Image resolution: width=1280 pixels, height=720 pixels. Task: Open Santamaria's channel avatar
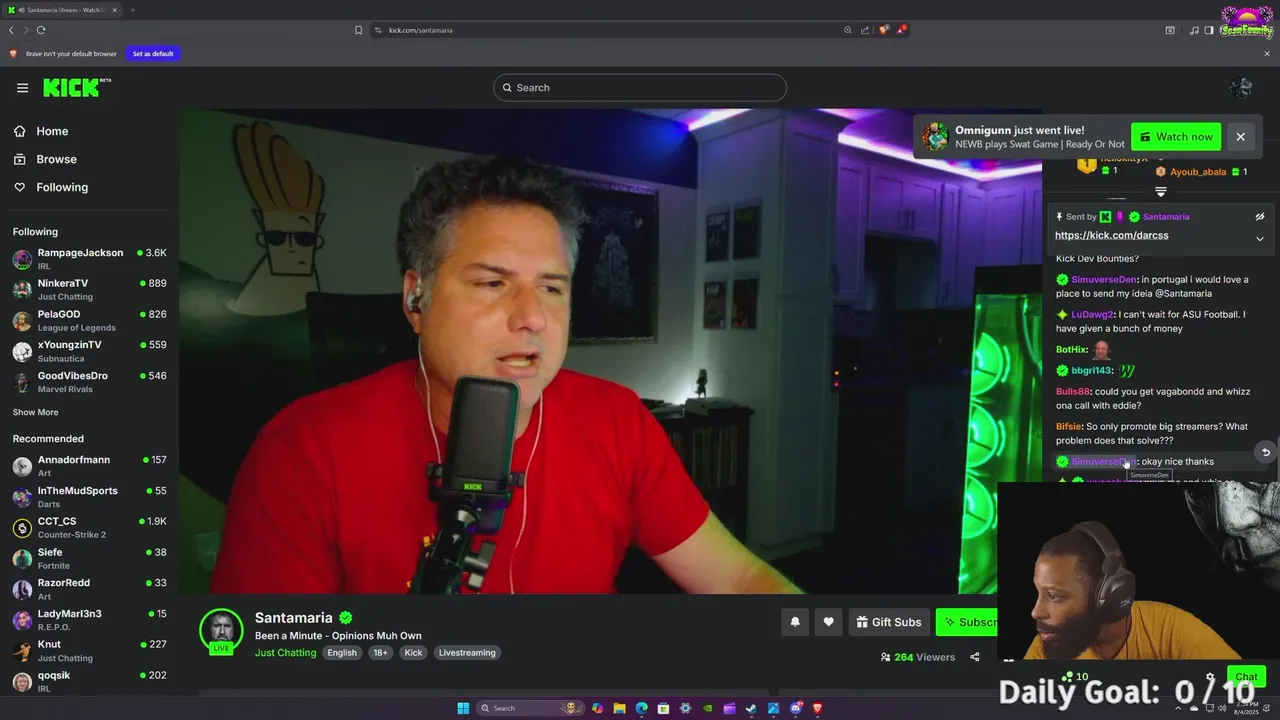point(221,630)
